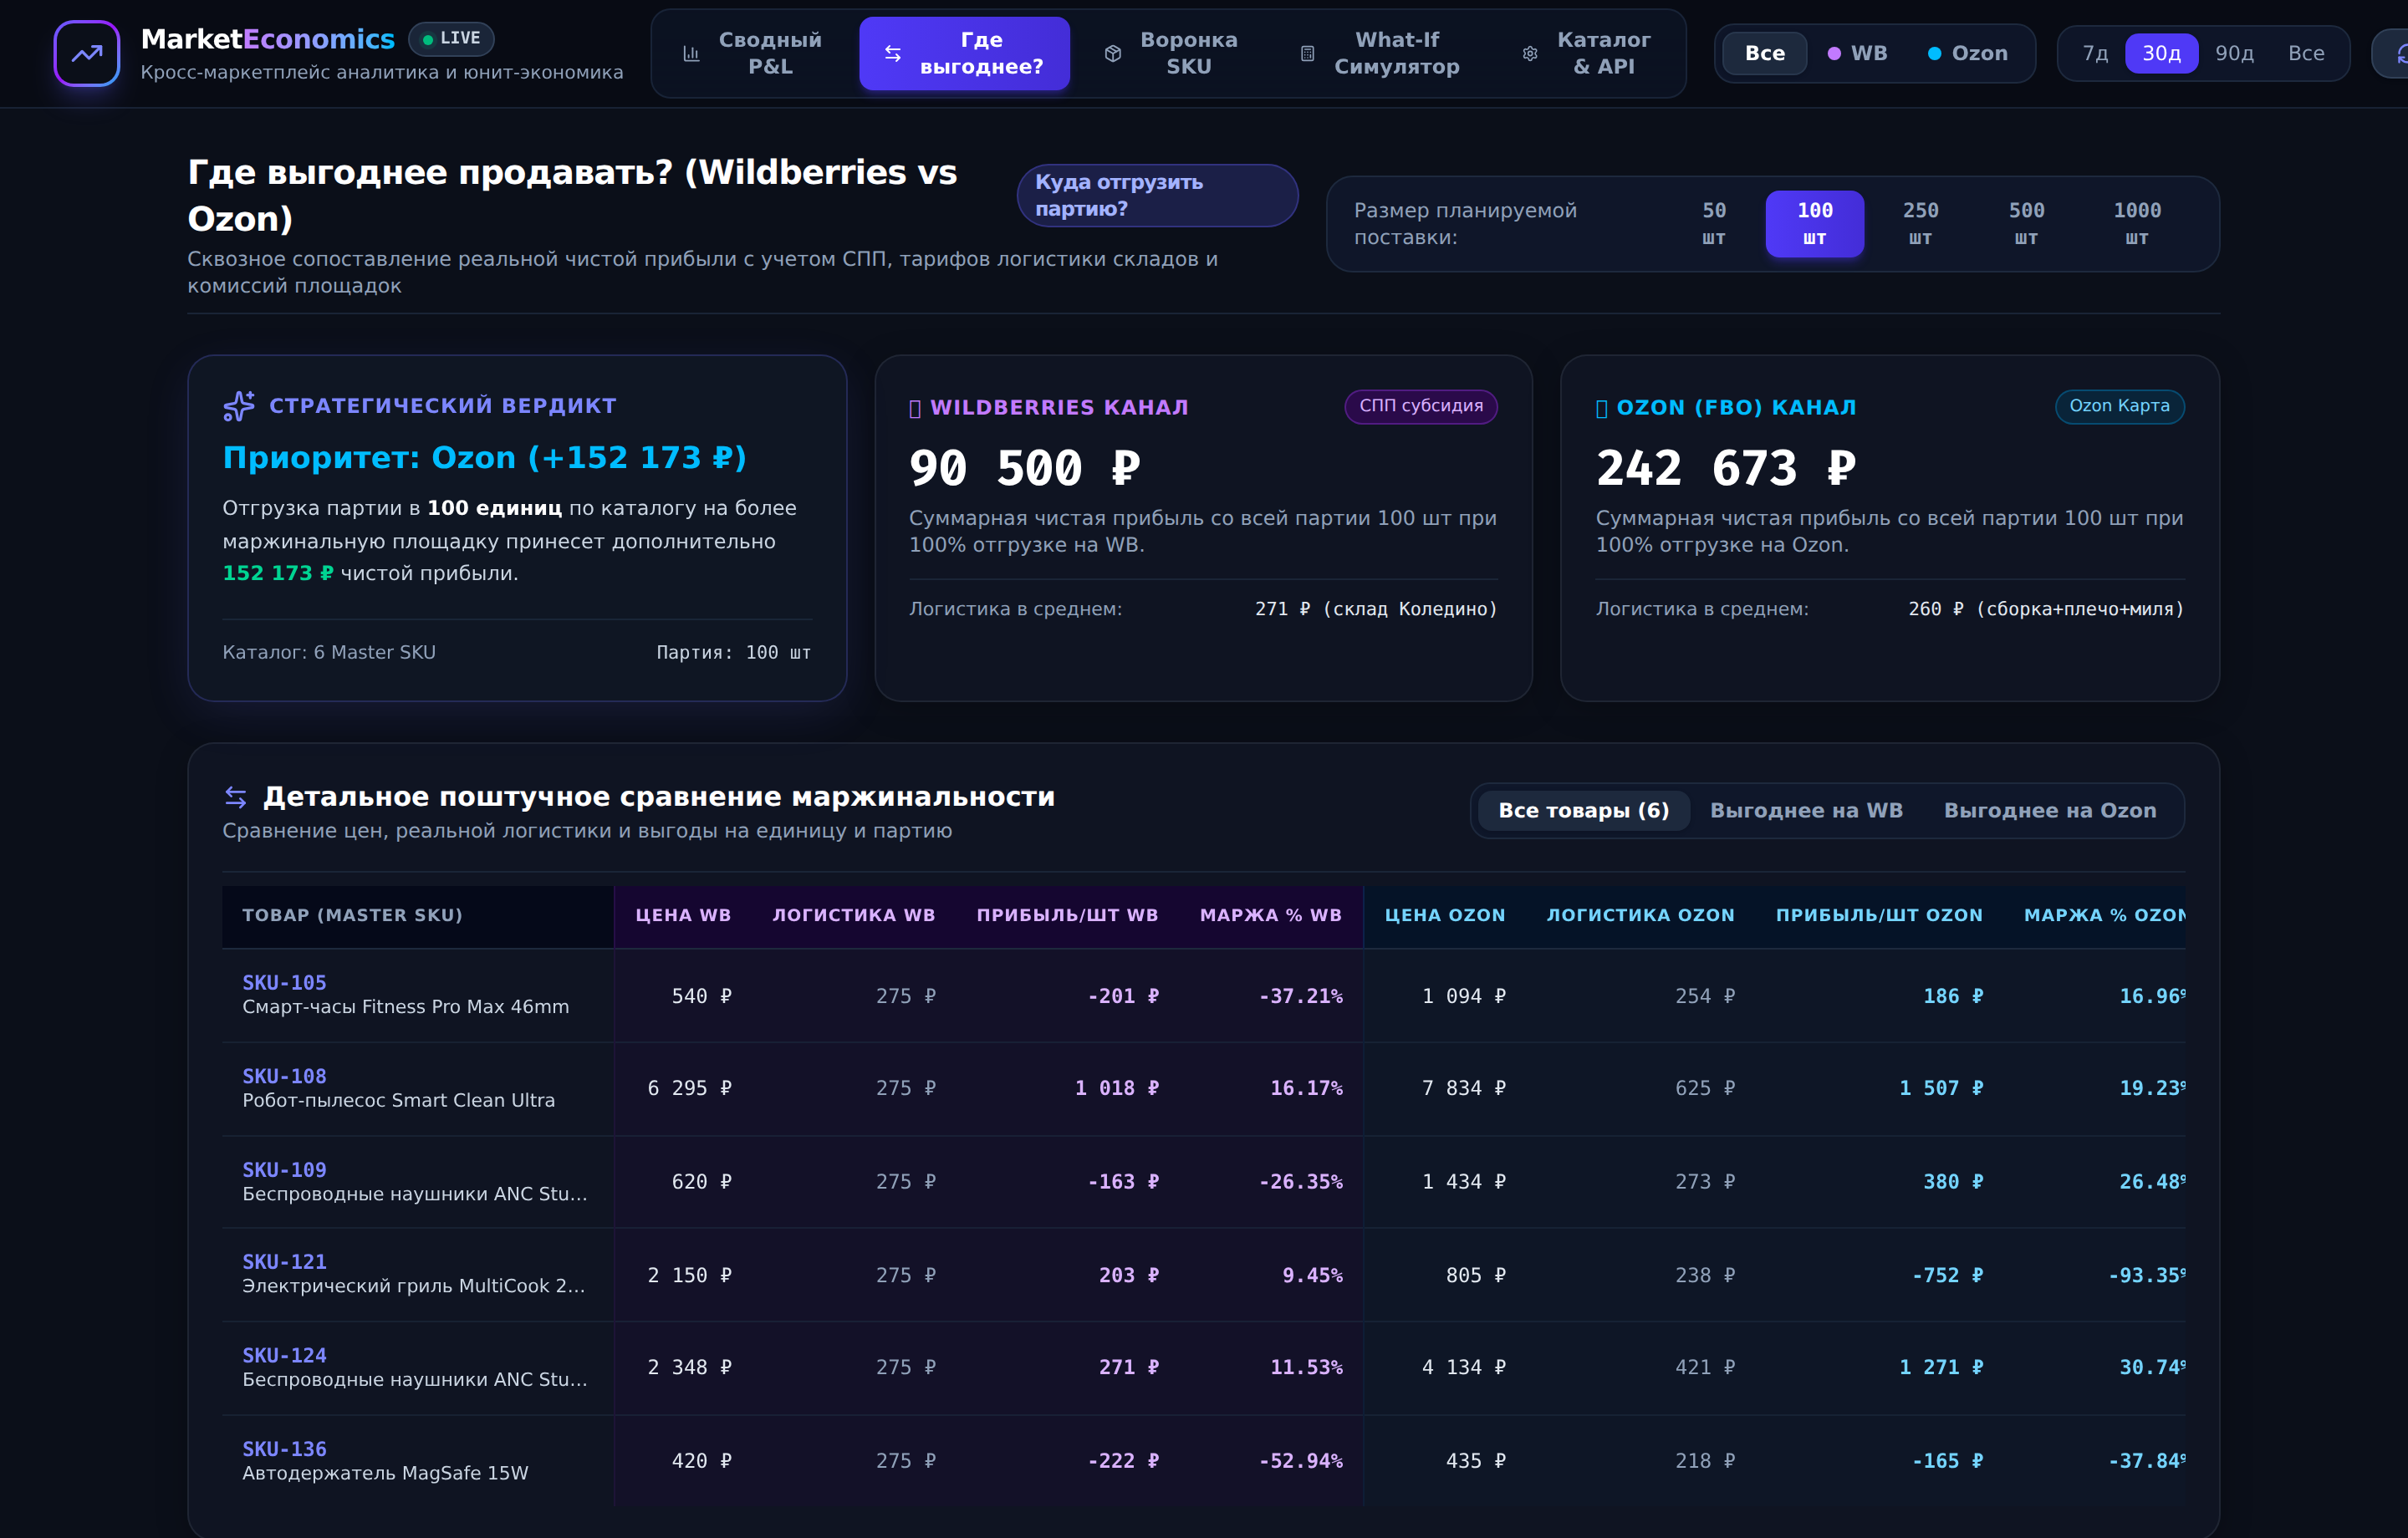Screen dimensions: 2408x1538
Task: Filter table by Выгоднее на Ozon
Action: (2050, 810)
